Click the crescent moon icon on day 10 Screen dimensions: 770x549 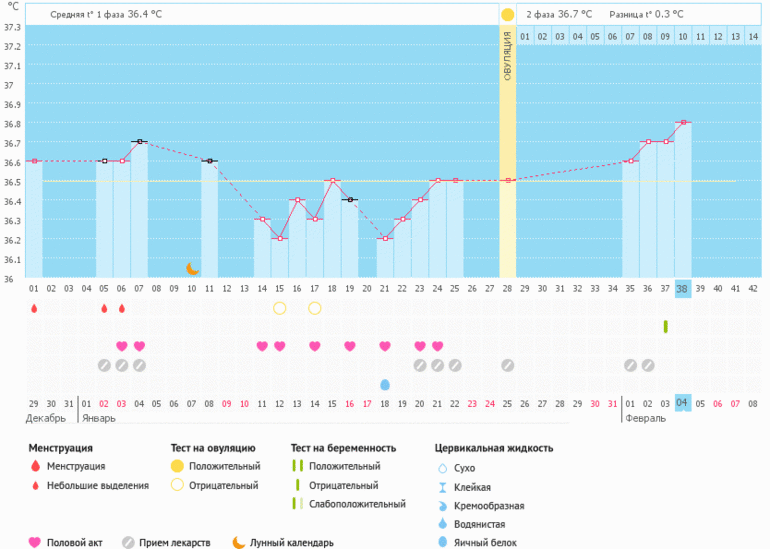193,268
